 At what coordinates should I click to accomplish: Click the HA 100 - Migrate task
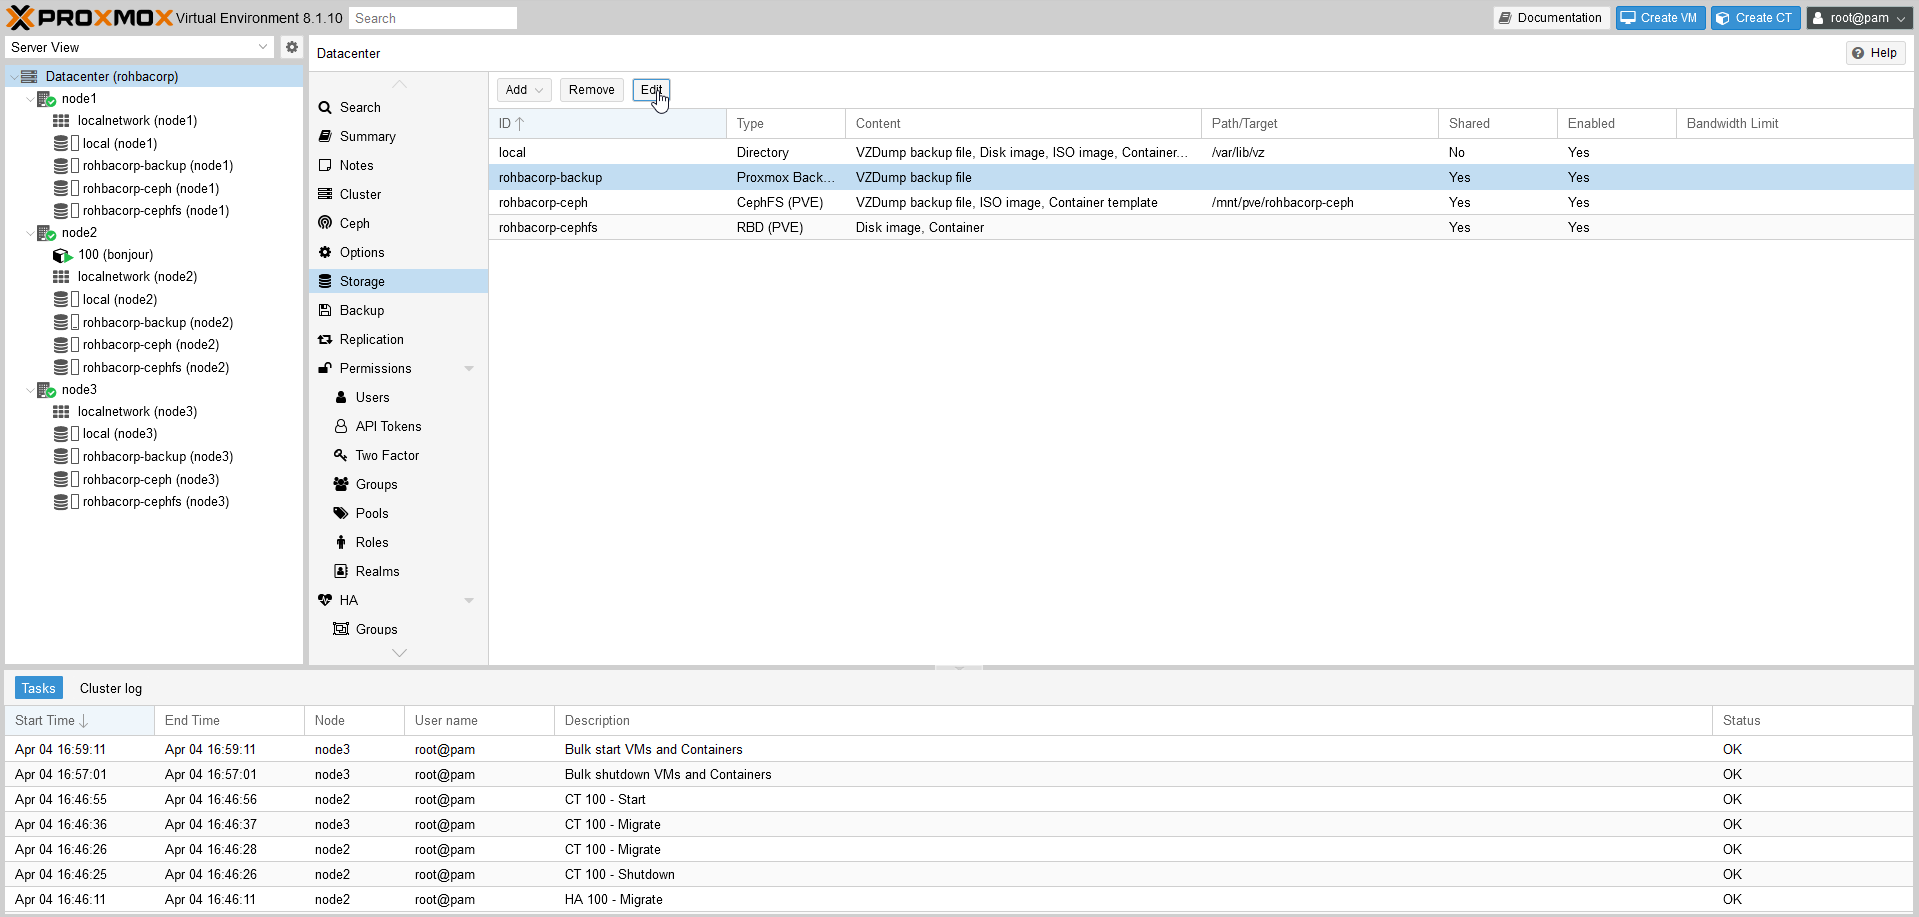958,900
